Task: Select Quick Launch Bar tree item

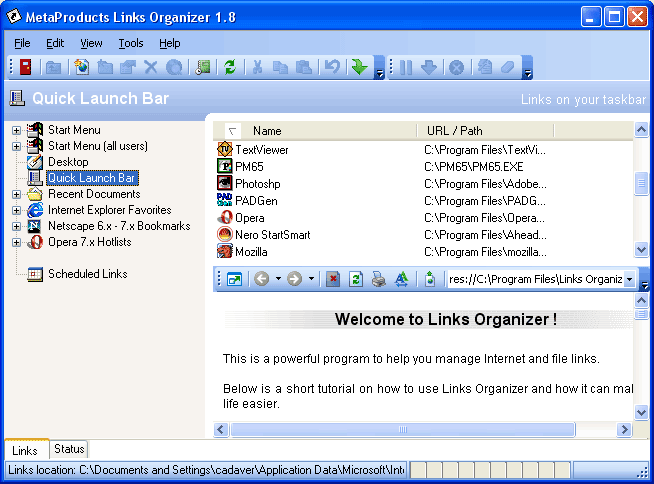Action: click(92, 178)
